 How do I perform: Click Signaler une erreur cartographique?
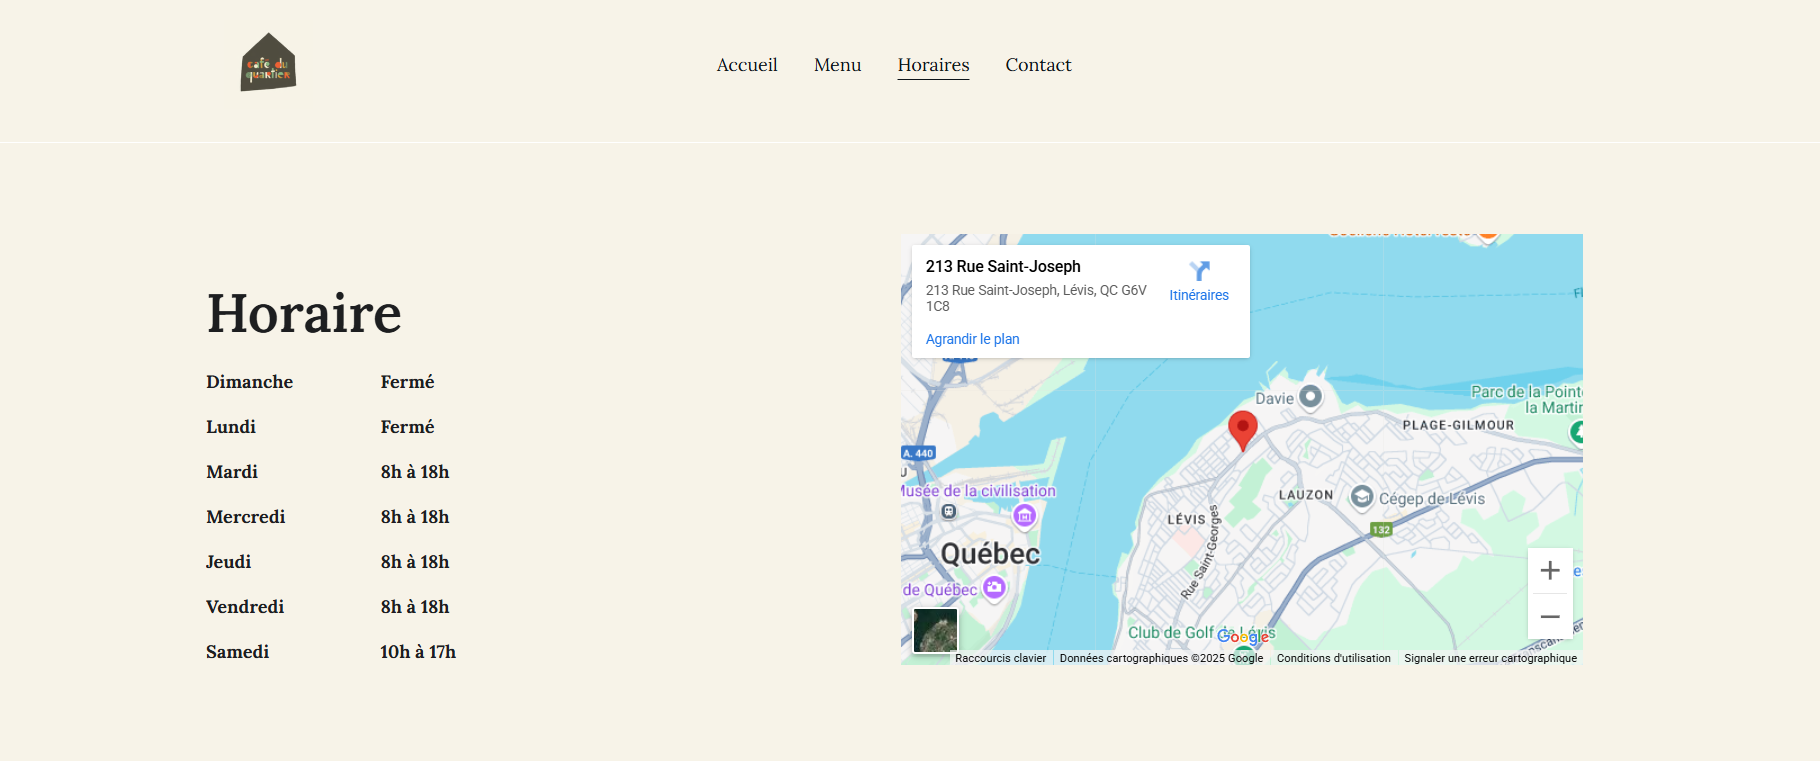pyautogui.click(x=1490, y=658)
